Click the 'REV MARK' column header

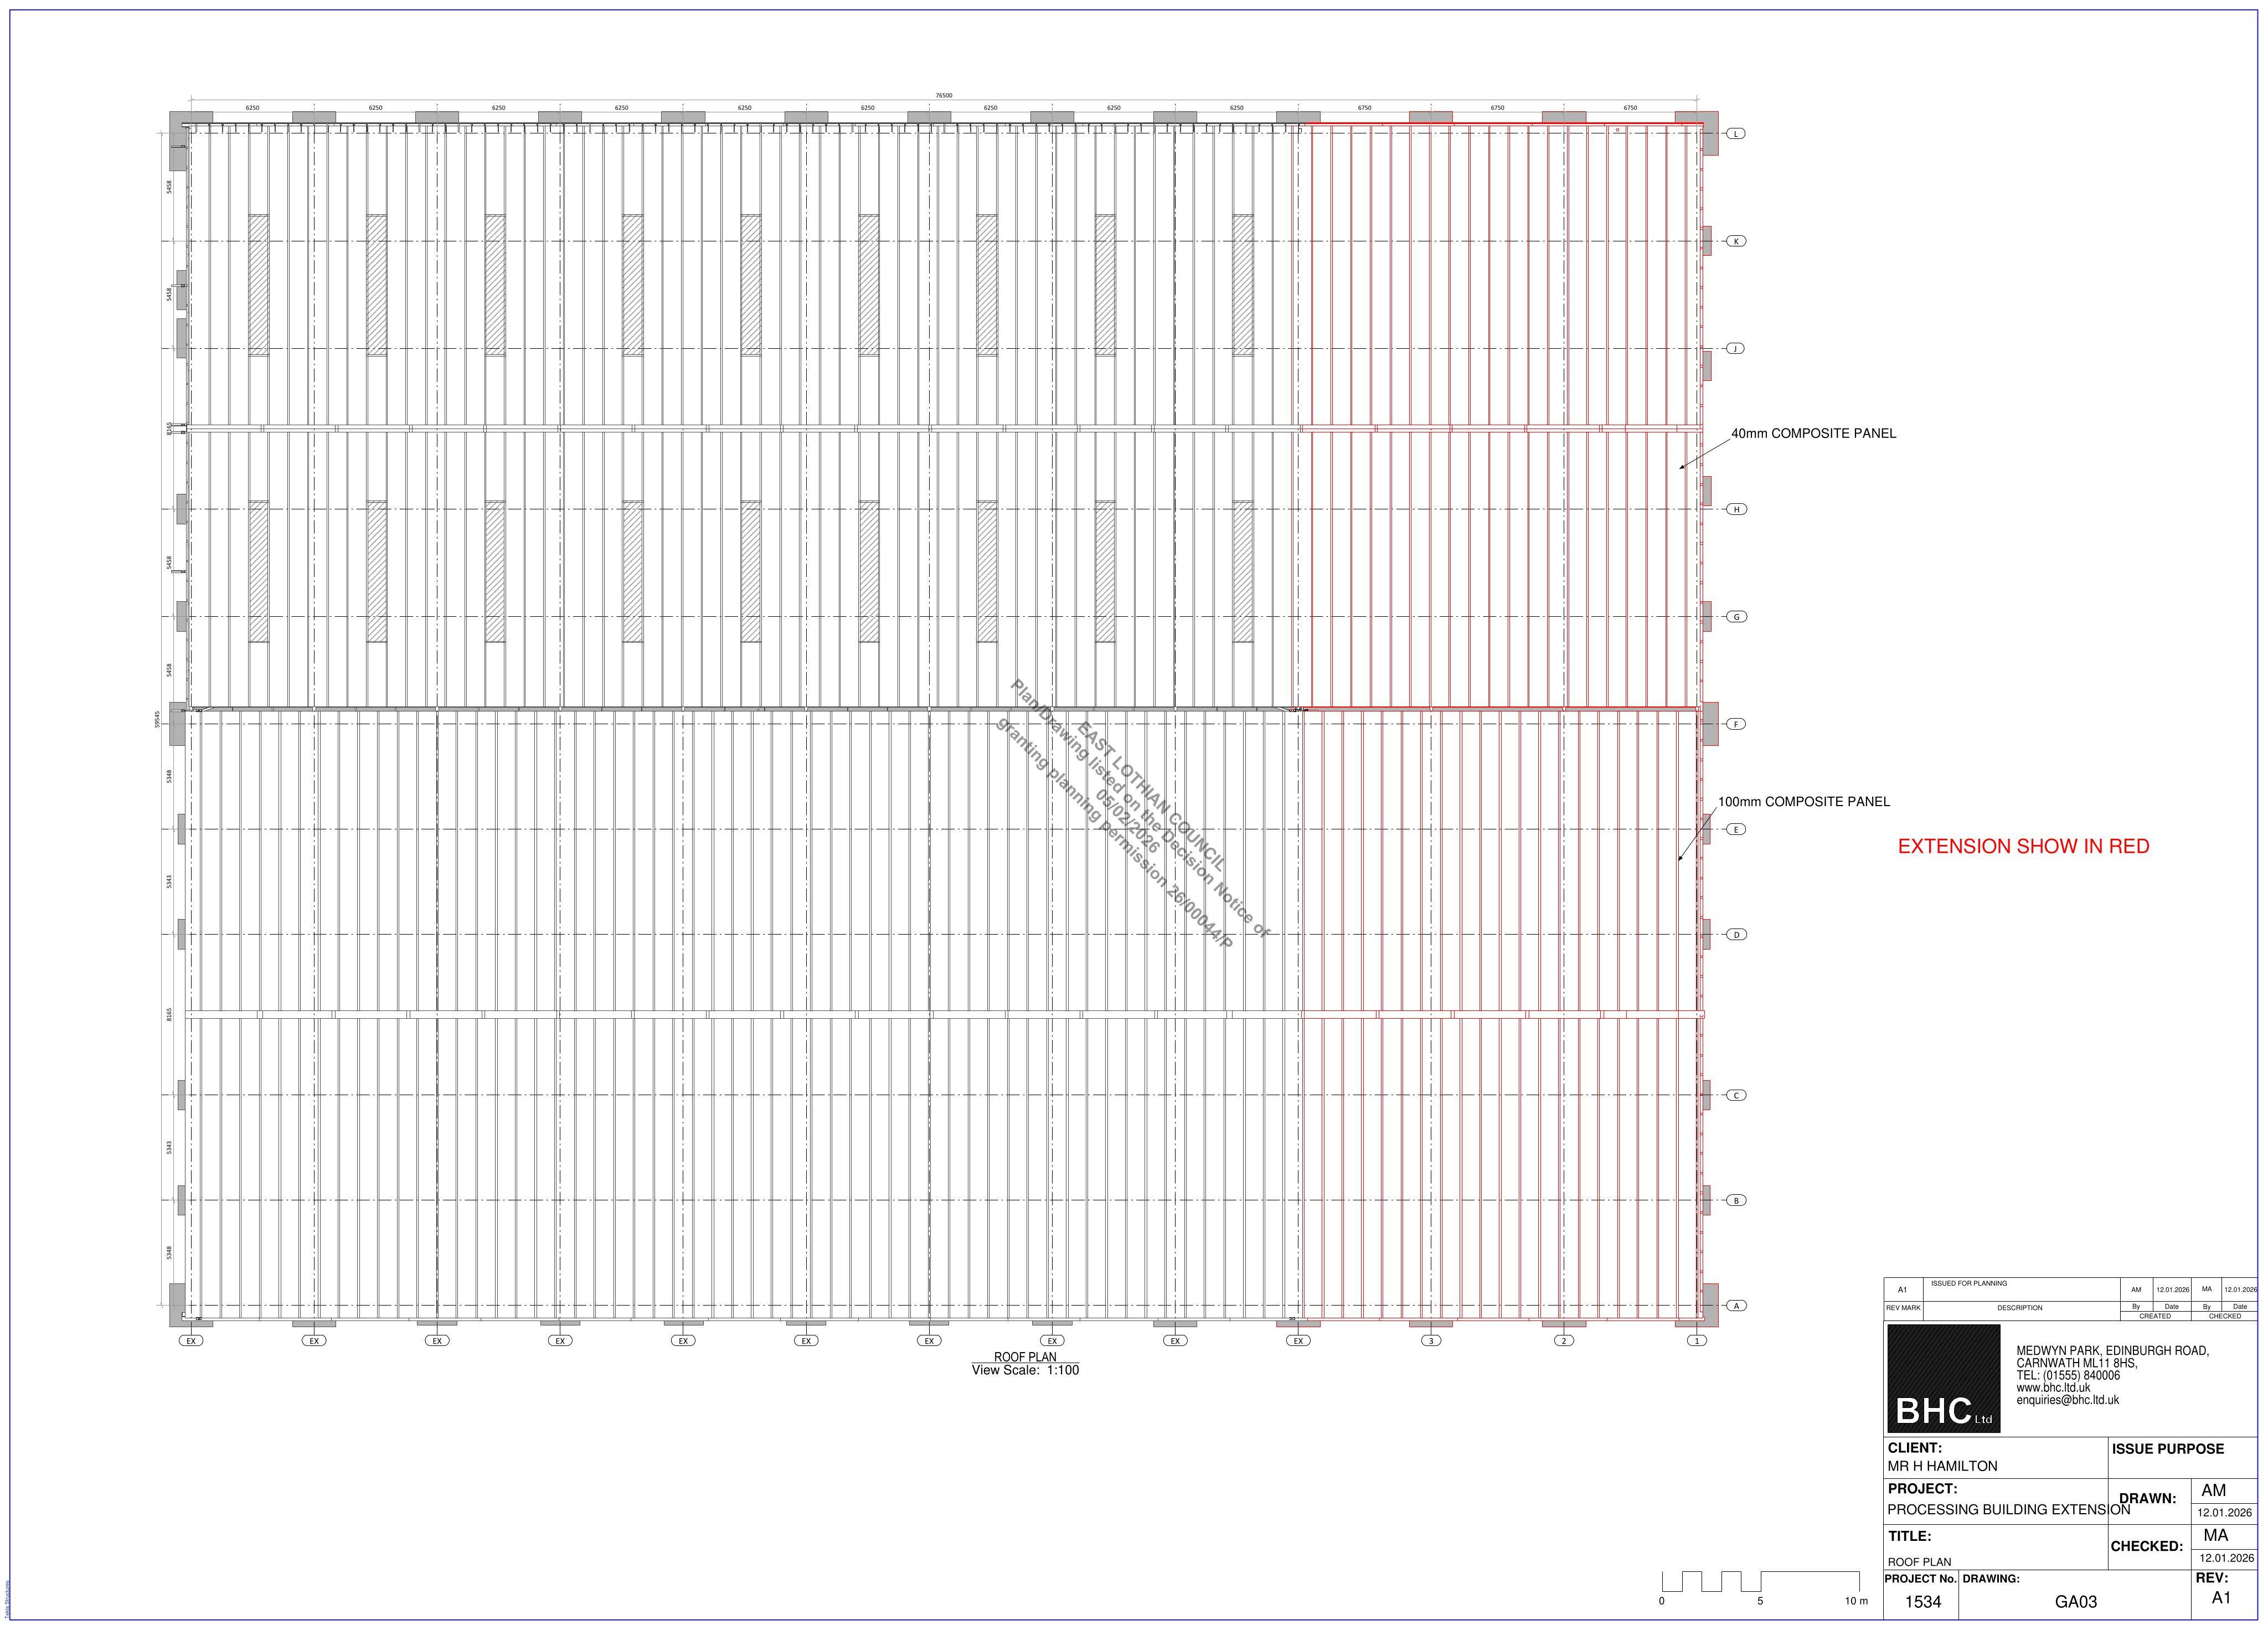1903,1308
